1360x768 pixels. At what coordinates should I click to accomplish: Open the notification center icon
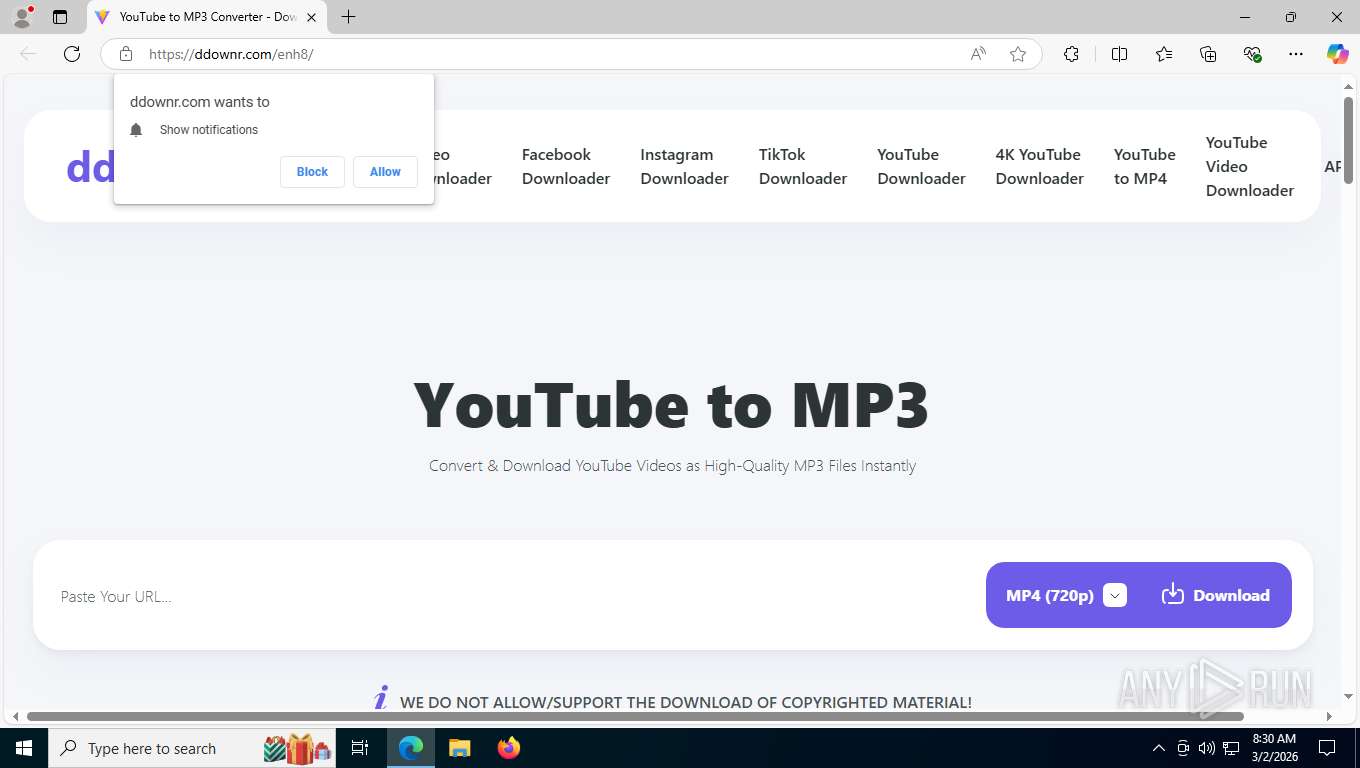(1327, 748)
